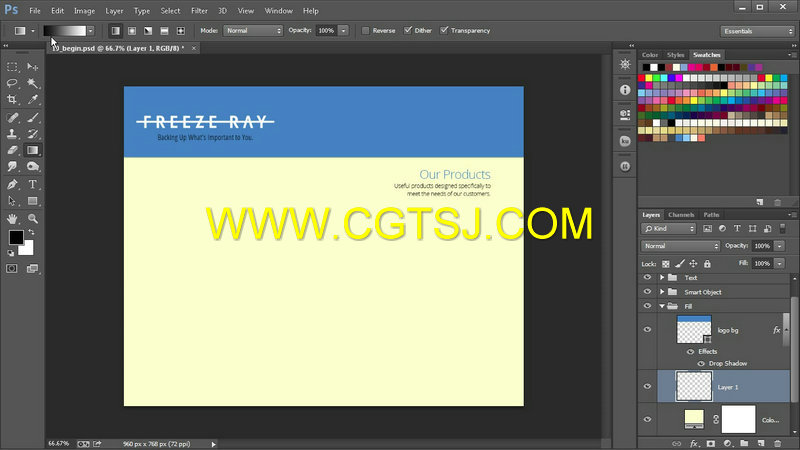Select the Move tool
The height and width of the screenshot is (450, 800).
33,67
